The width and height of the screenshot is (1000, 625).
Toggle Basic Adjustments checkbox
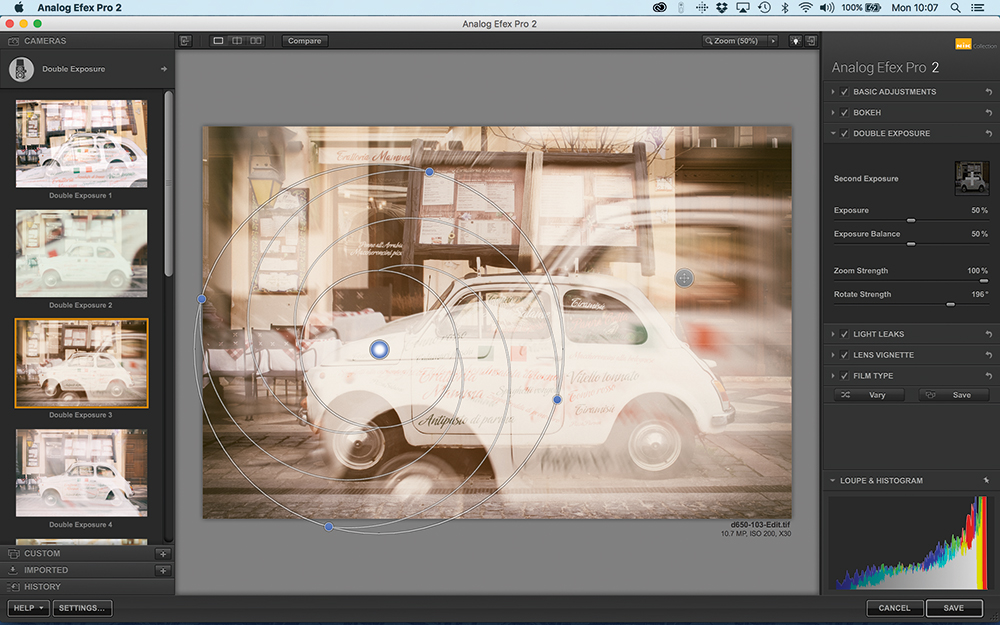(844, 92)
